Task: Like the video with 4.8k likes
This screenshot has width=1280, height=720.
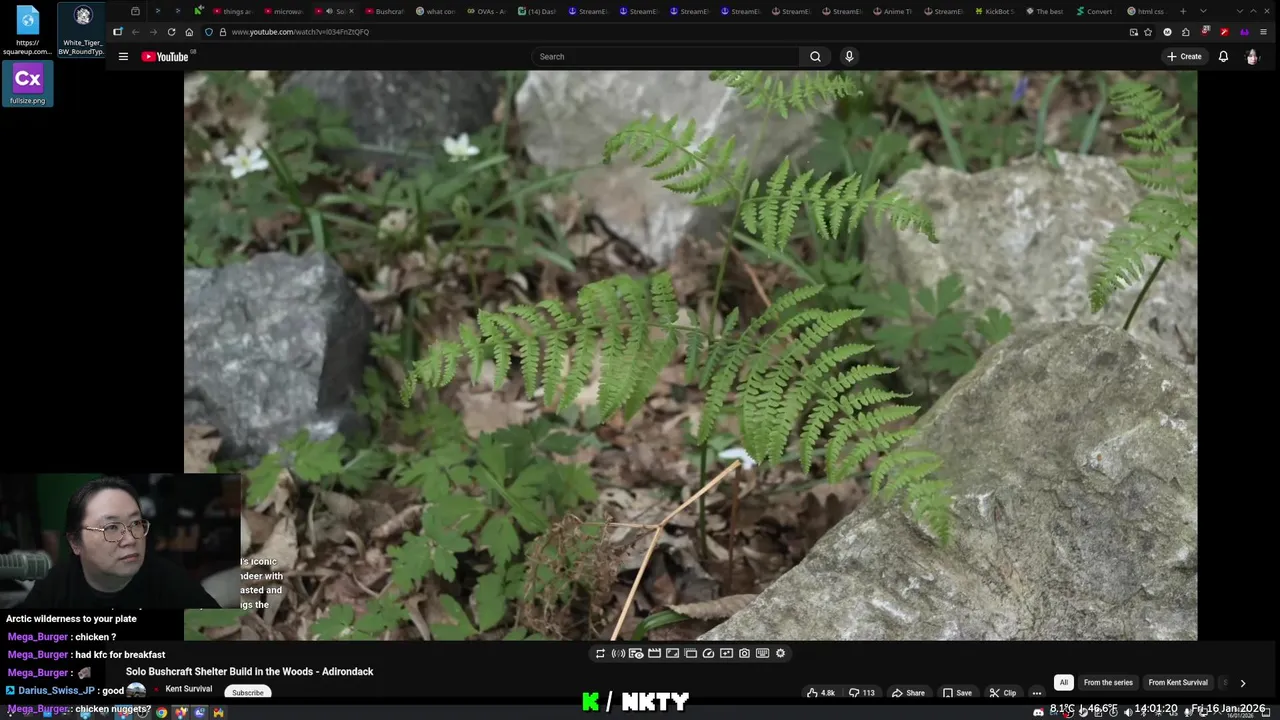Action: coord(821,693)
